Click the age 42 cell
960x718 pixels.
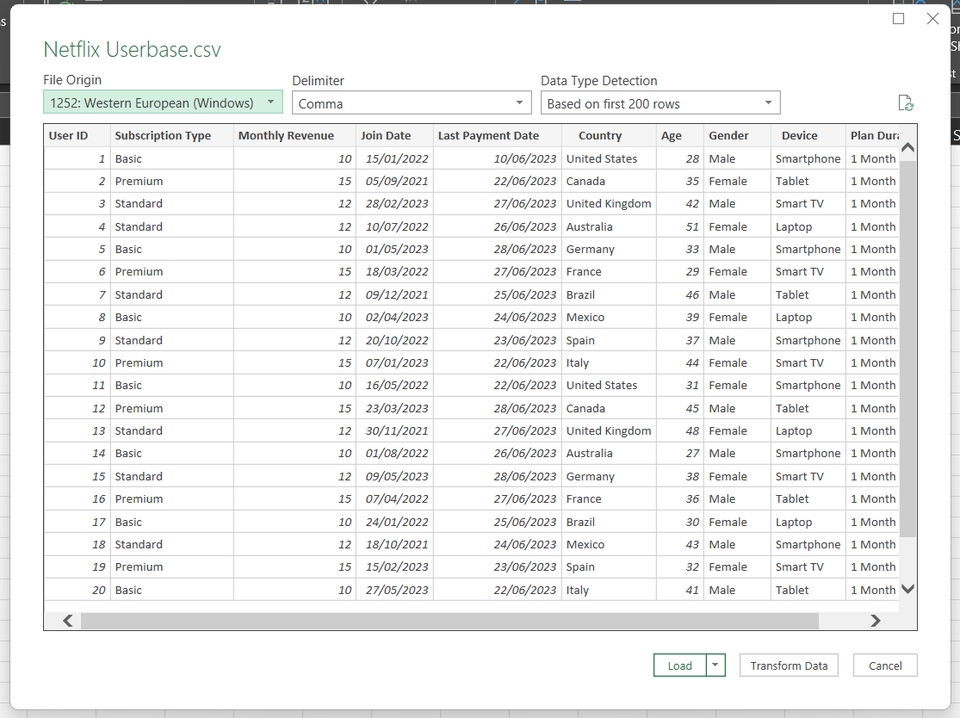pos(680,204)
